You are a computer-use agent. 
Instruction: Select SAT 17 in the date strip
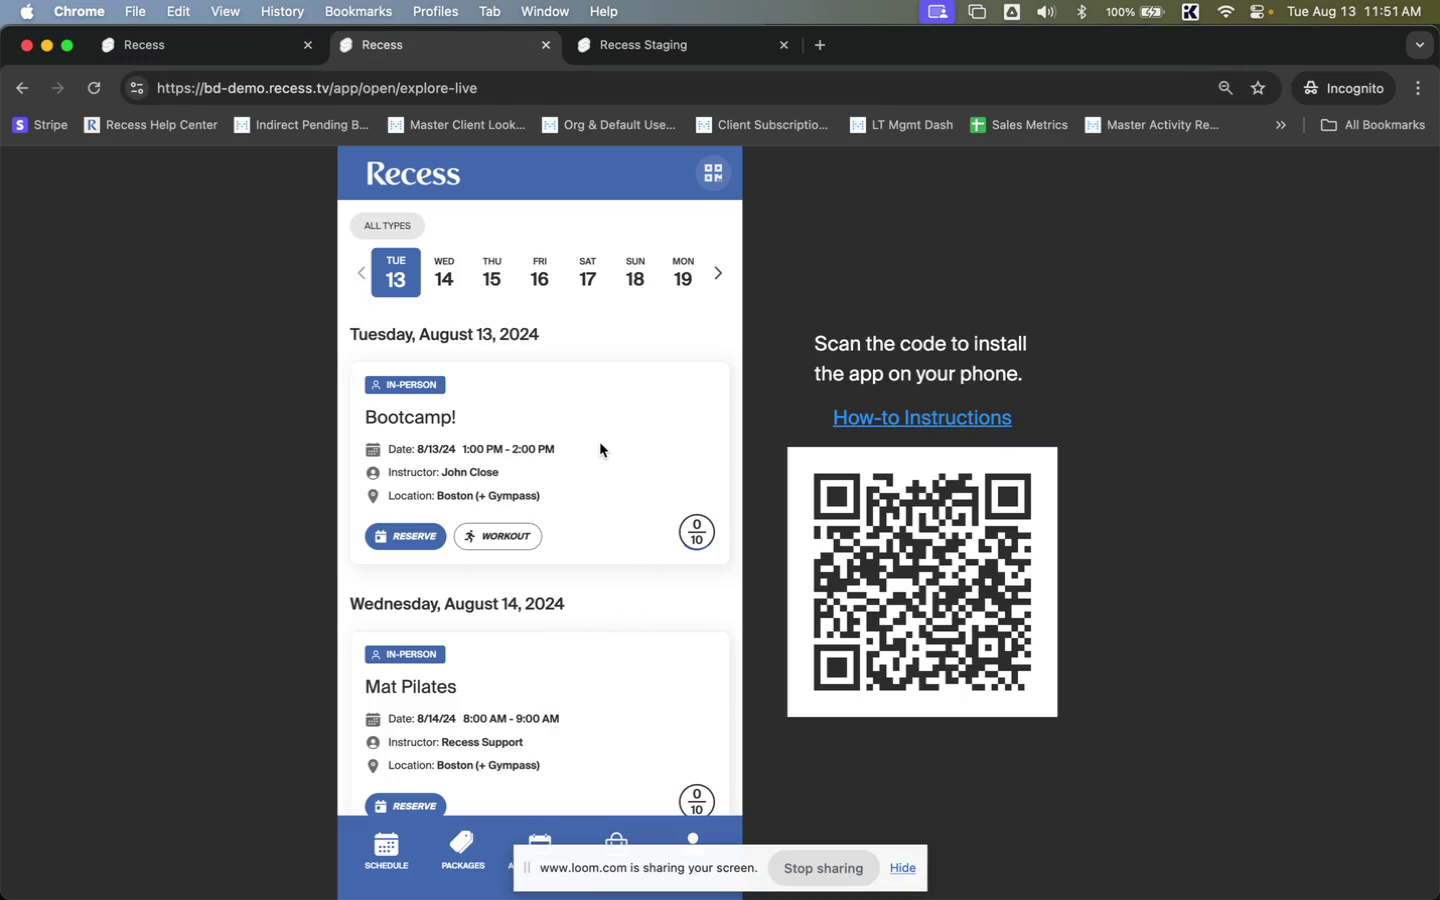[x=588, y=273]
